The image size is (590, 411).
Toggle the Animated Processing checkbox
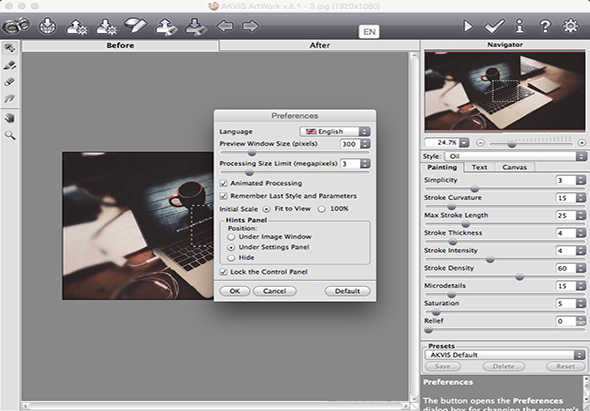(x=224, y=183)
